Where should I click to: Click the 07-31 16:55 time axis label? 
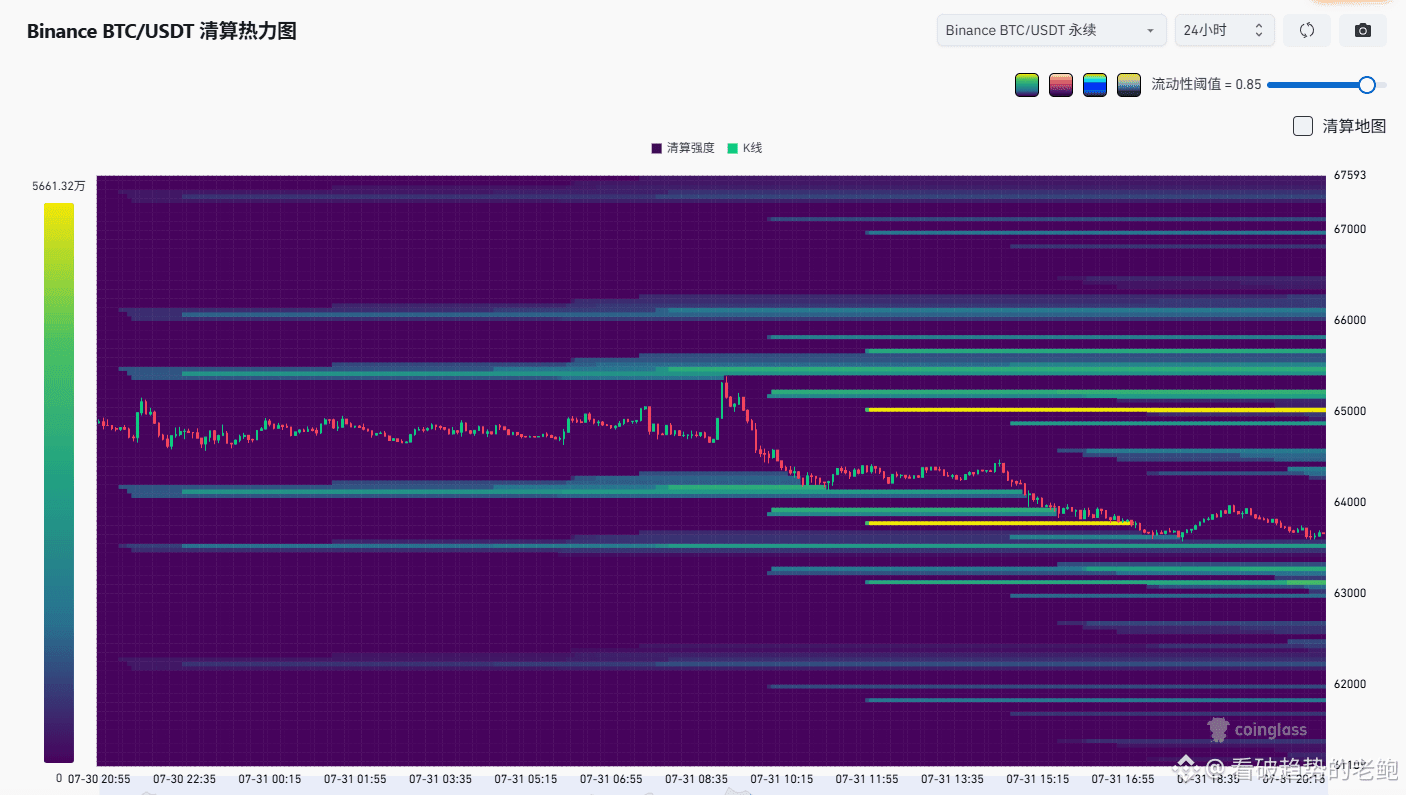coord(1123,778)
